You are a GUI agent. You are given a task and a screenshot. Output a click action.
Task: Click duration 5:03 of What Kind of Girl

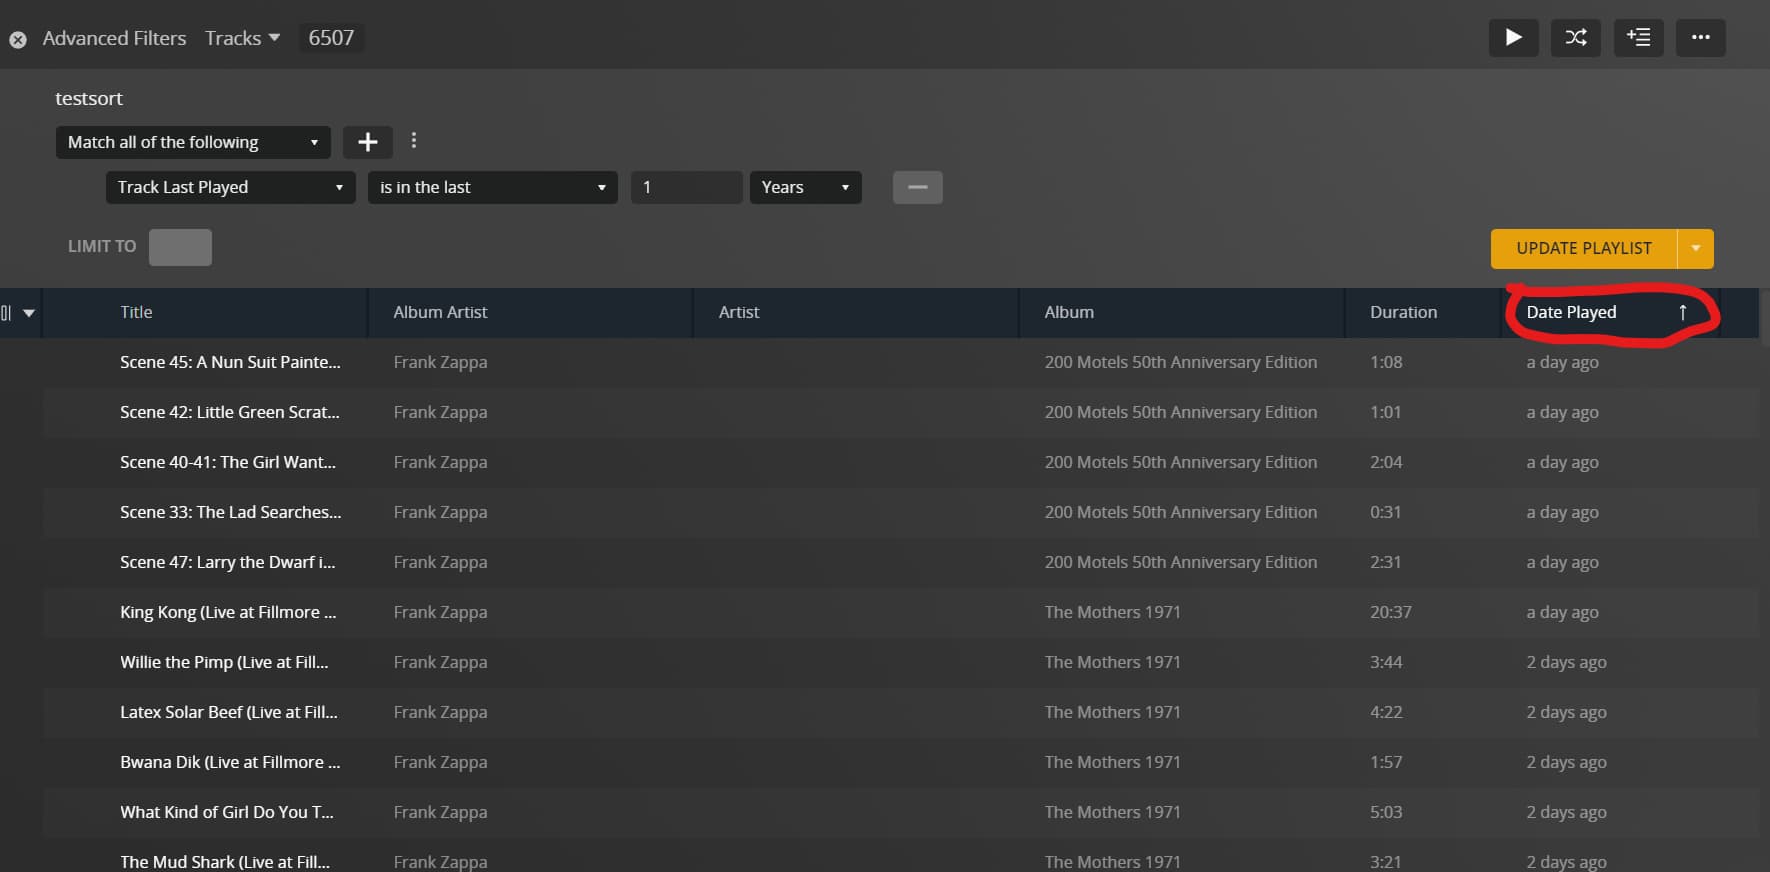[1386, 812]
